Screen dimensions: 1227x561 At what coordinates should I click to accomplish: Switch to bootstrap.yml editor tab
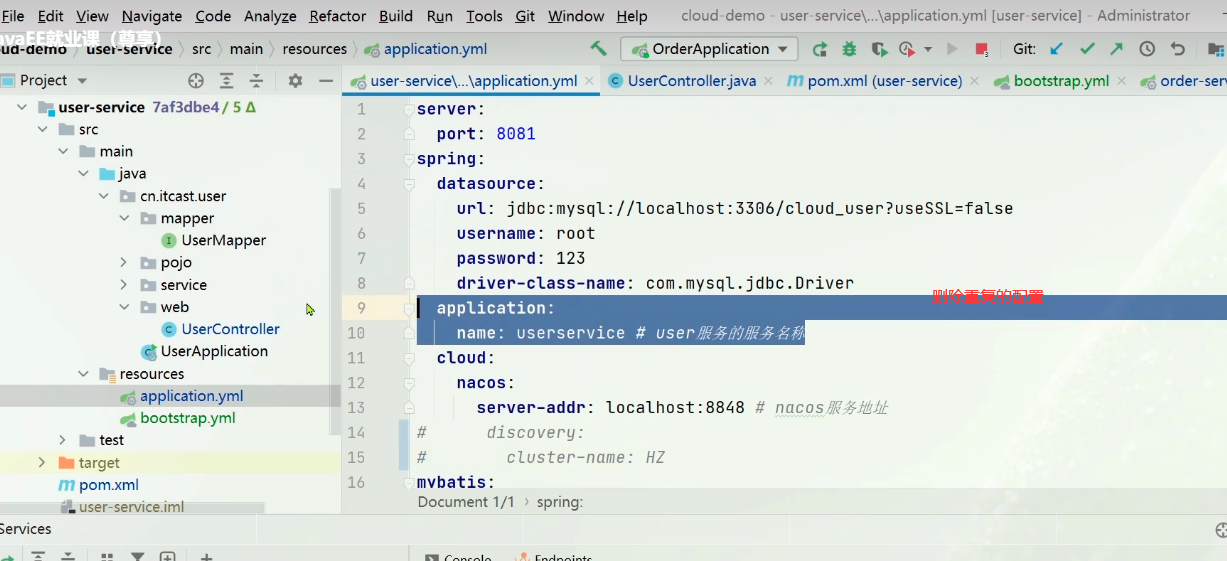pyautogui.click(x=1061, y=81)
